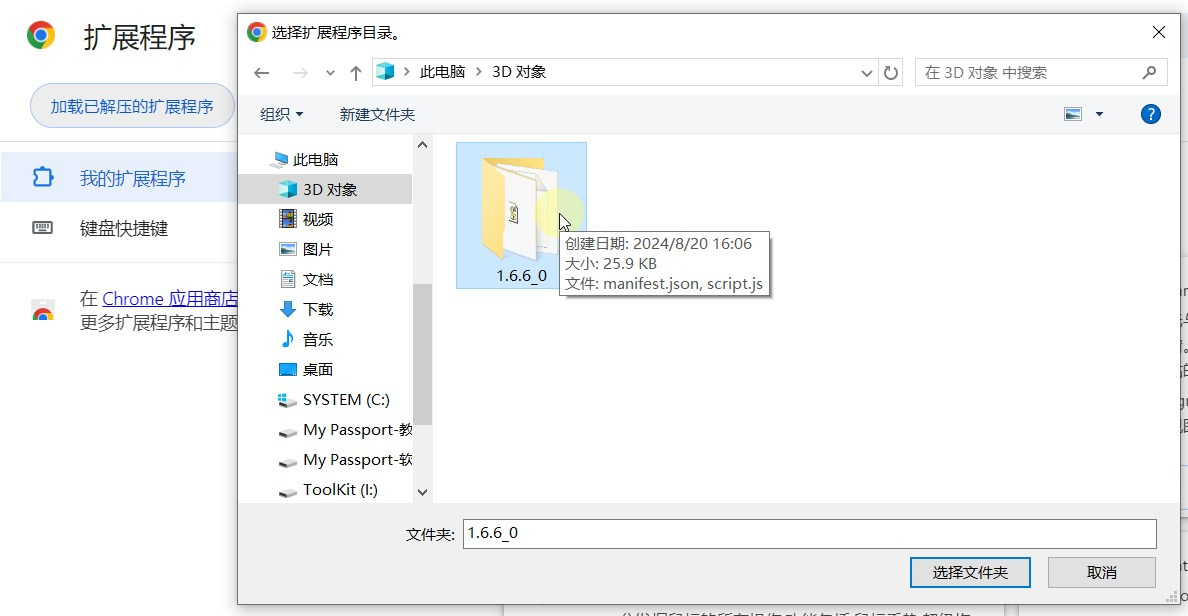Select 视频 in the sidebar
This screenshot has width=1188, height=616.
[318, 219]
